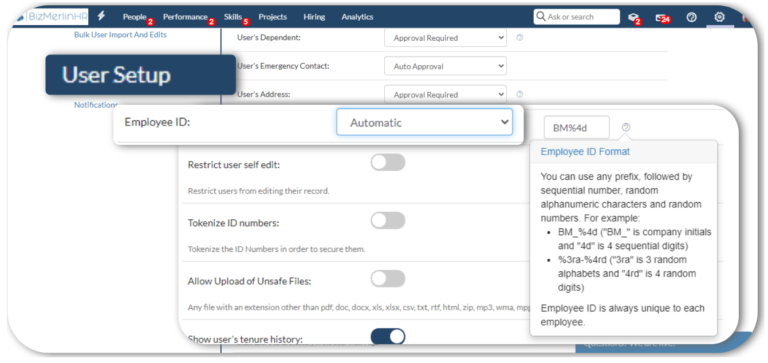This screenshot has height=363, width=768.
Task: Open the Hiring menu
Action: coord(314,17)
